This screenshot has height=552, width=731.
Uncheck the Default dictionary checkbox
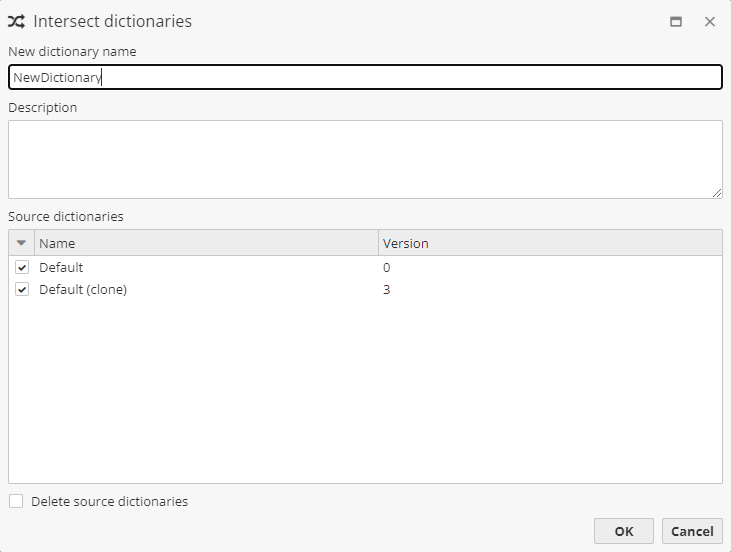(x=22, y=268)
